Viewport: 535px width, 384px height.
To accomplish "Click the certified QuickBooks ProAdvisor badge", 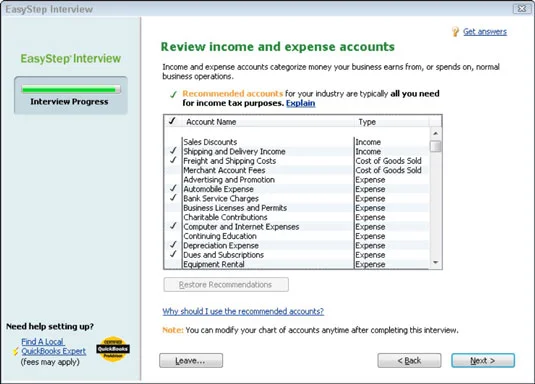I will tap(113, 349).
